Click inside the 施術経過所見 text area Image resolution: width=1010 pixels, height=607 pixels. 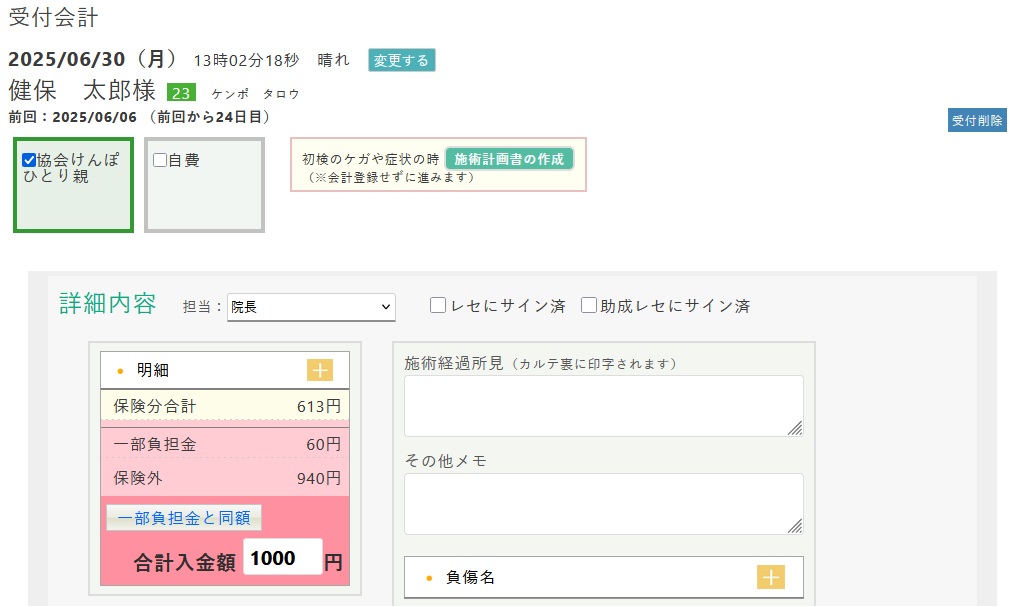[x=602, y=405]
